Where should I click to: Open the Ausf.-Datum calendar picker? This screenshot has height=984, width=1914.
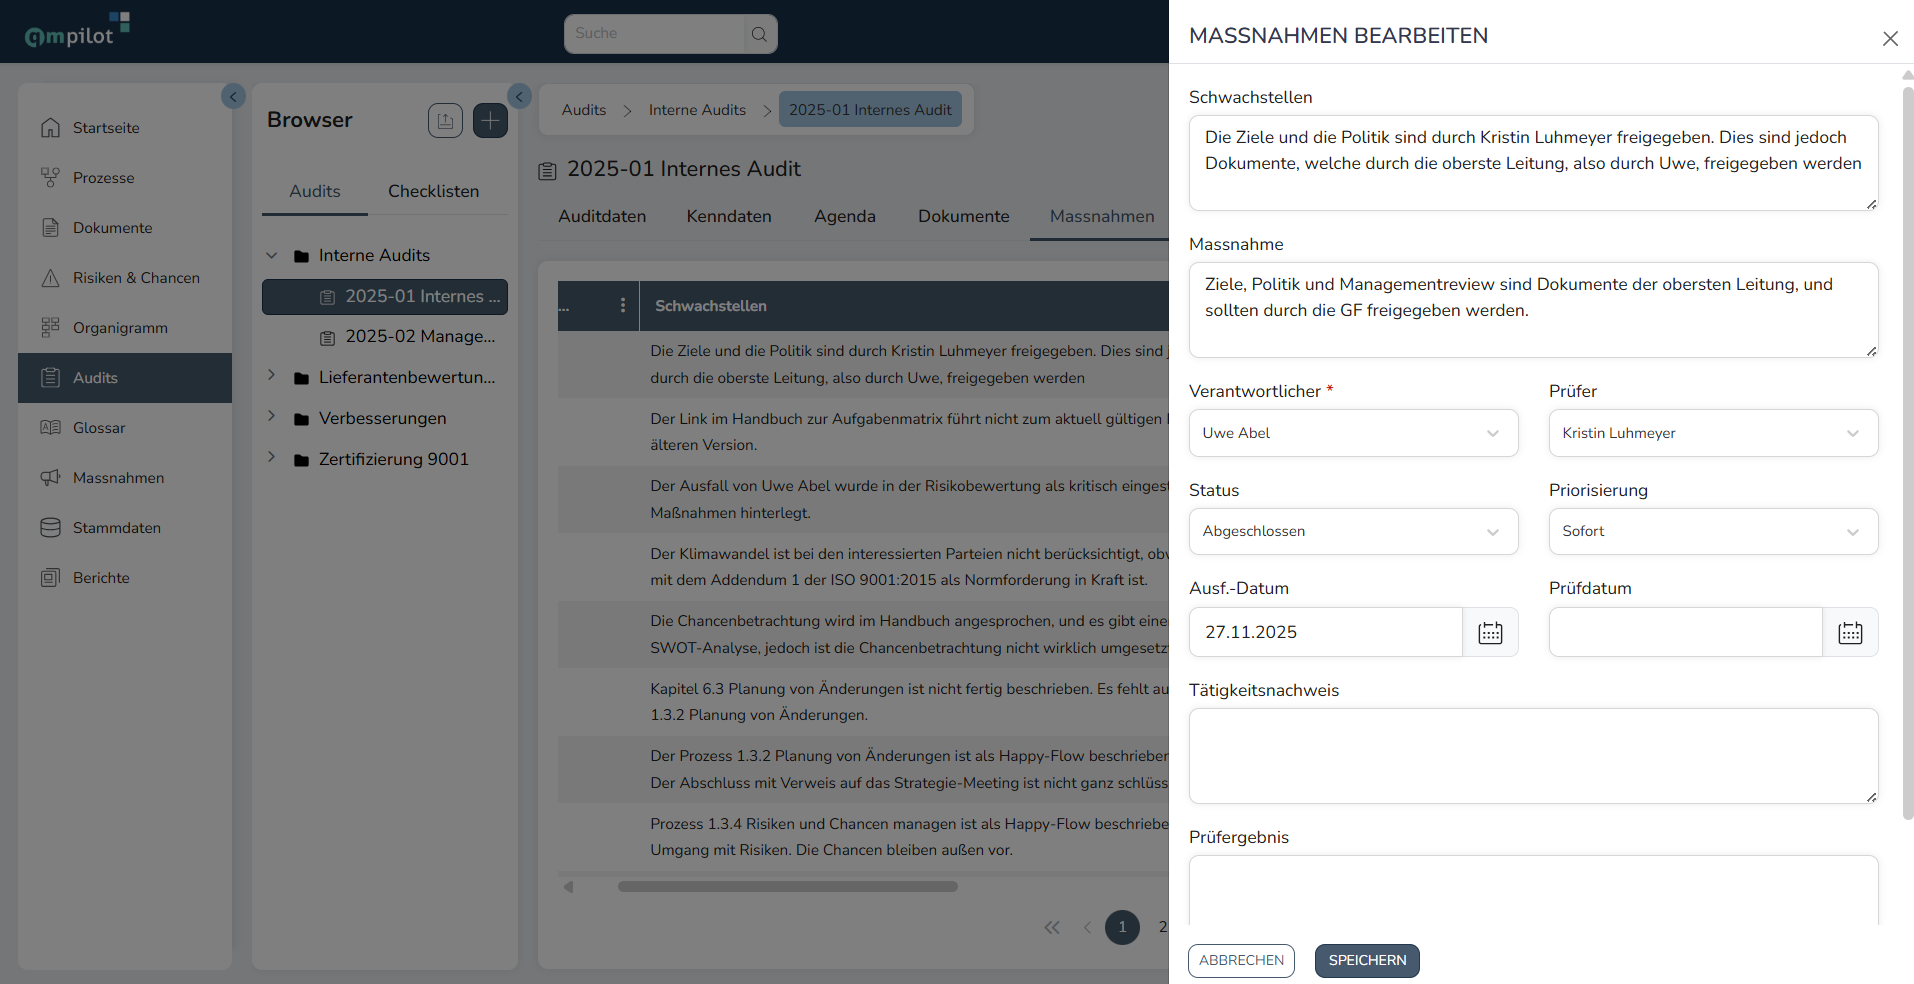click(x=1490, y=632)
